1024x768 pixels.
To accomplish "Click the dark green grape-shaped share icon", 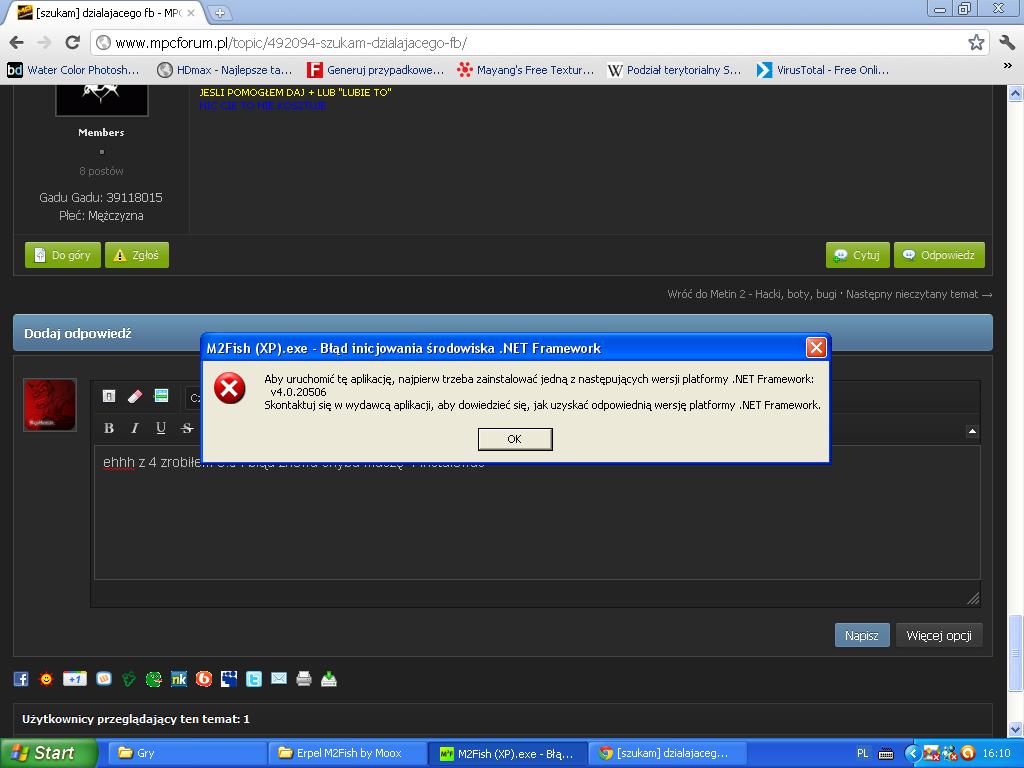I will pyautogui.click(x=129, y=679).
